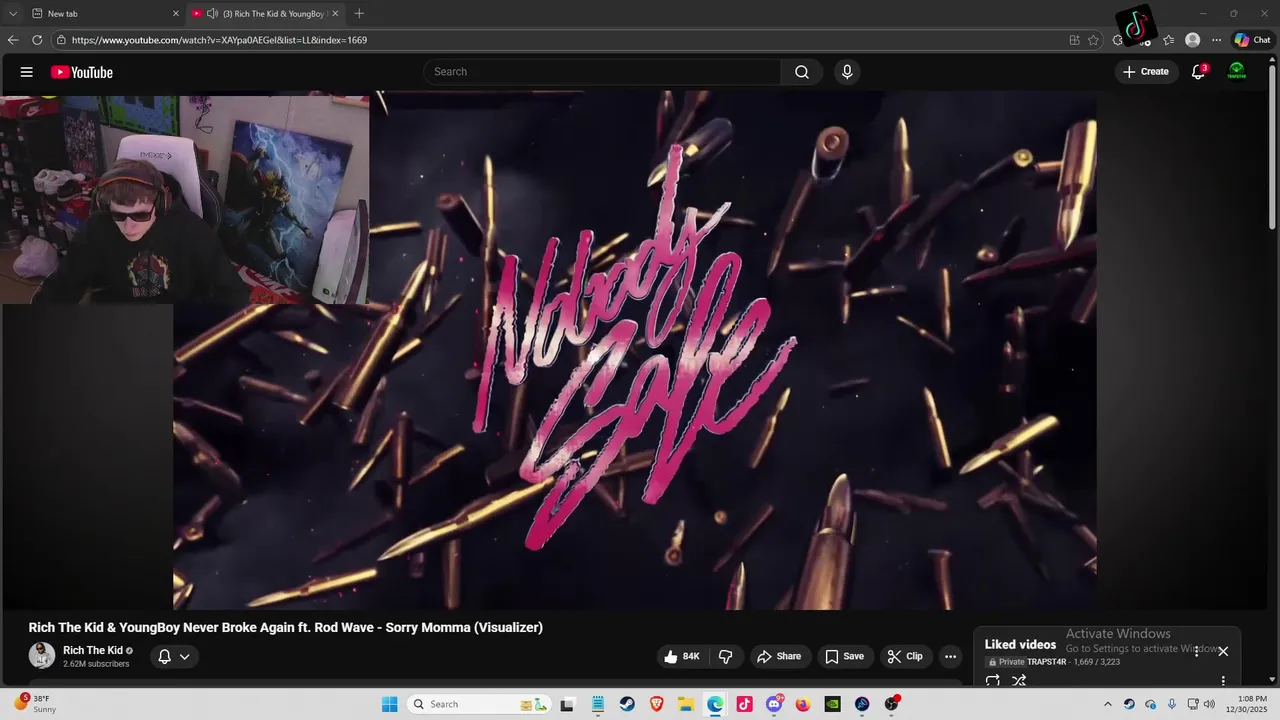The height and width of the screenshot is (720, 1280).
Task: Open File Explorer from taskbar
Action: pos(686,704)
